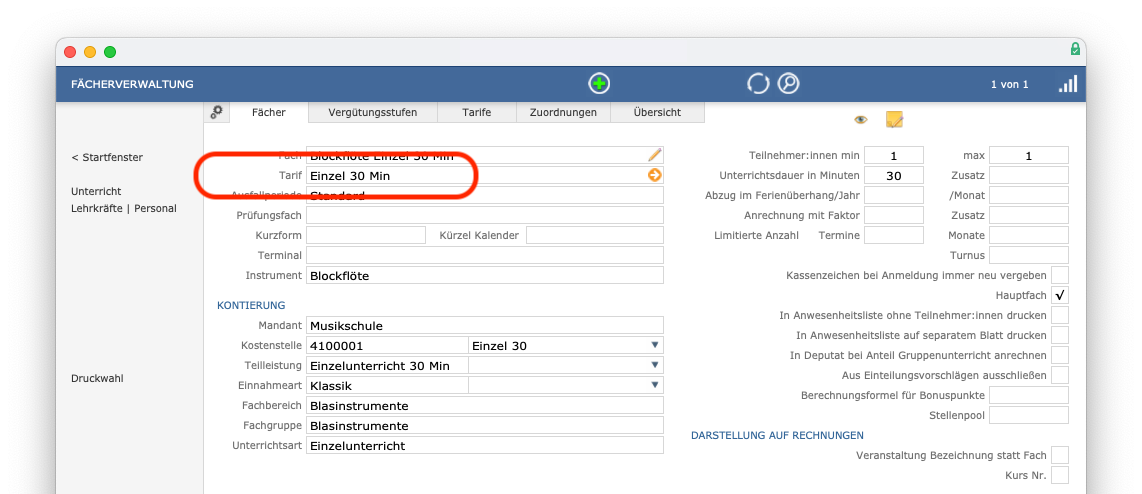Click the eye icon above the form
Screen dimensions: 1142x494
click(x=861, y=119)
